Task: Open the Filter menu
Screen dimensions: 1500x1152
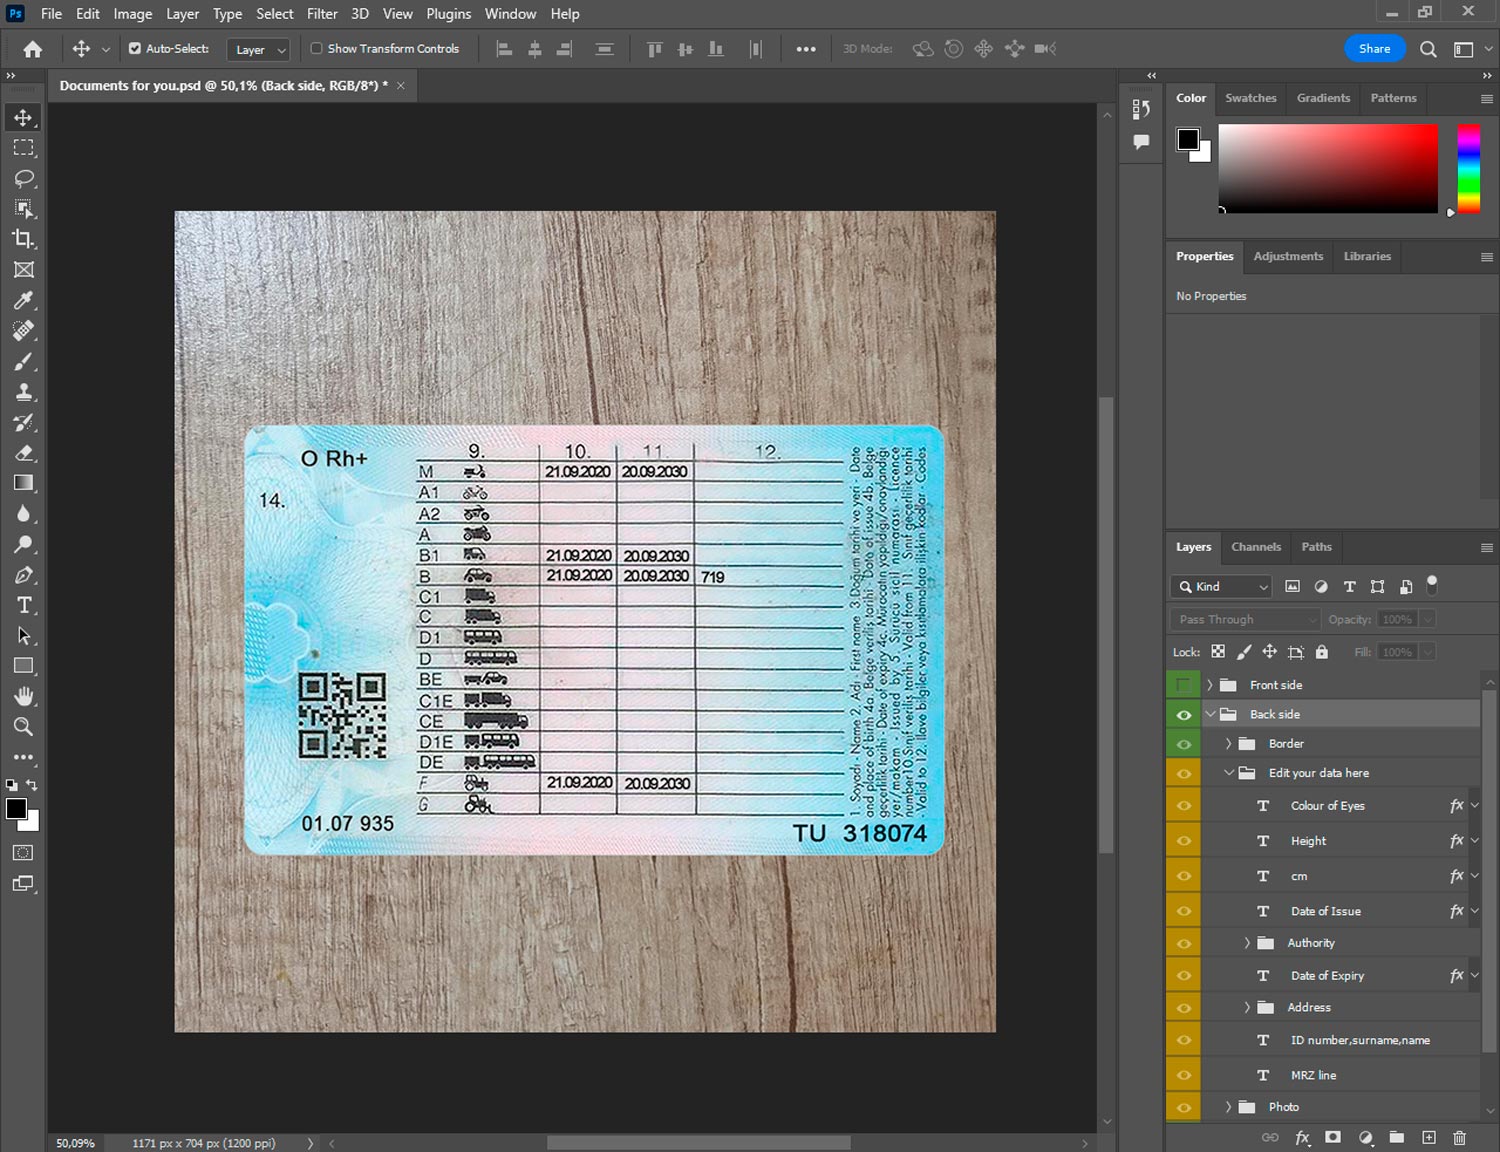Action: [322, 14]
